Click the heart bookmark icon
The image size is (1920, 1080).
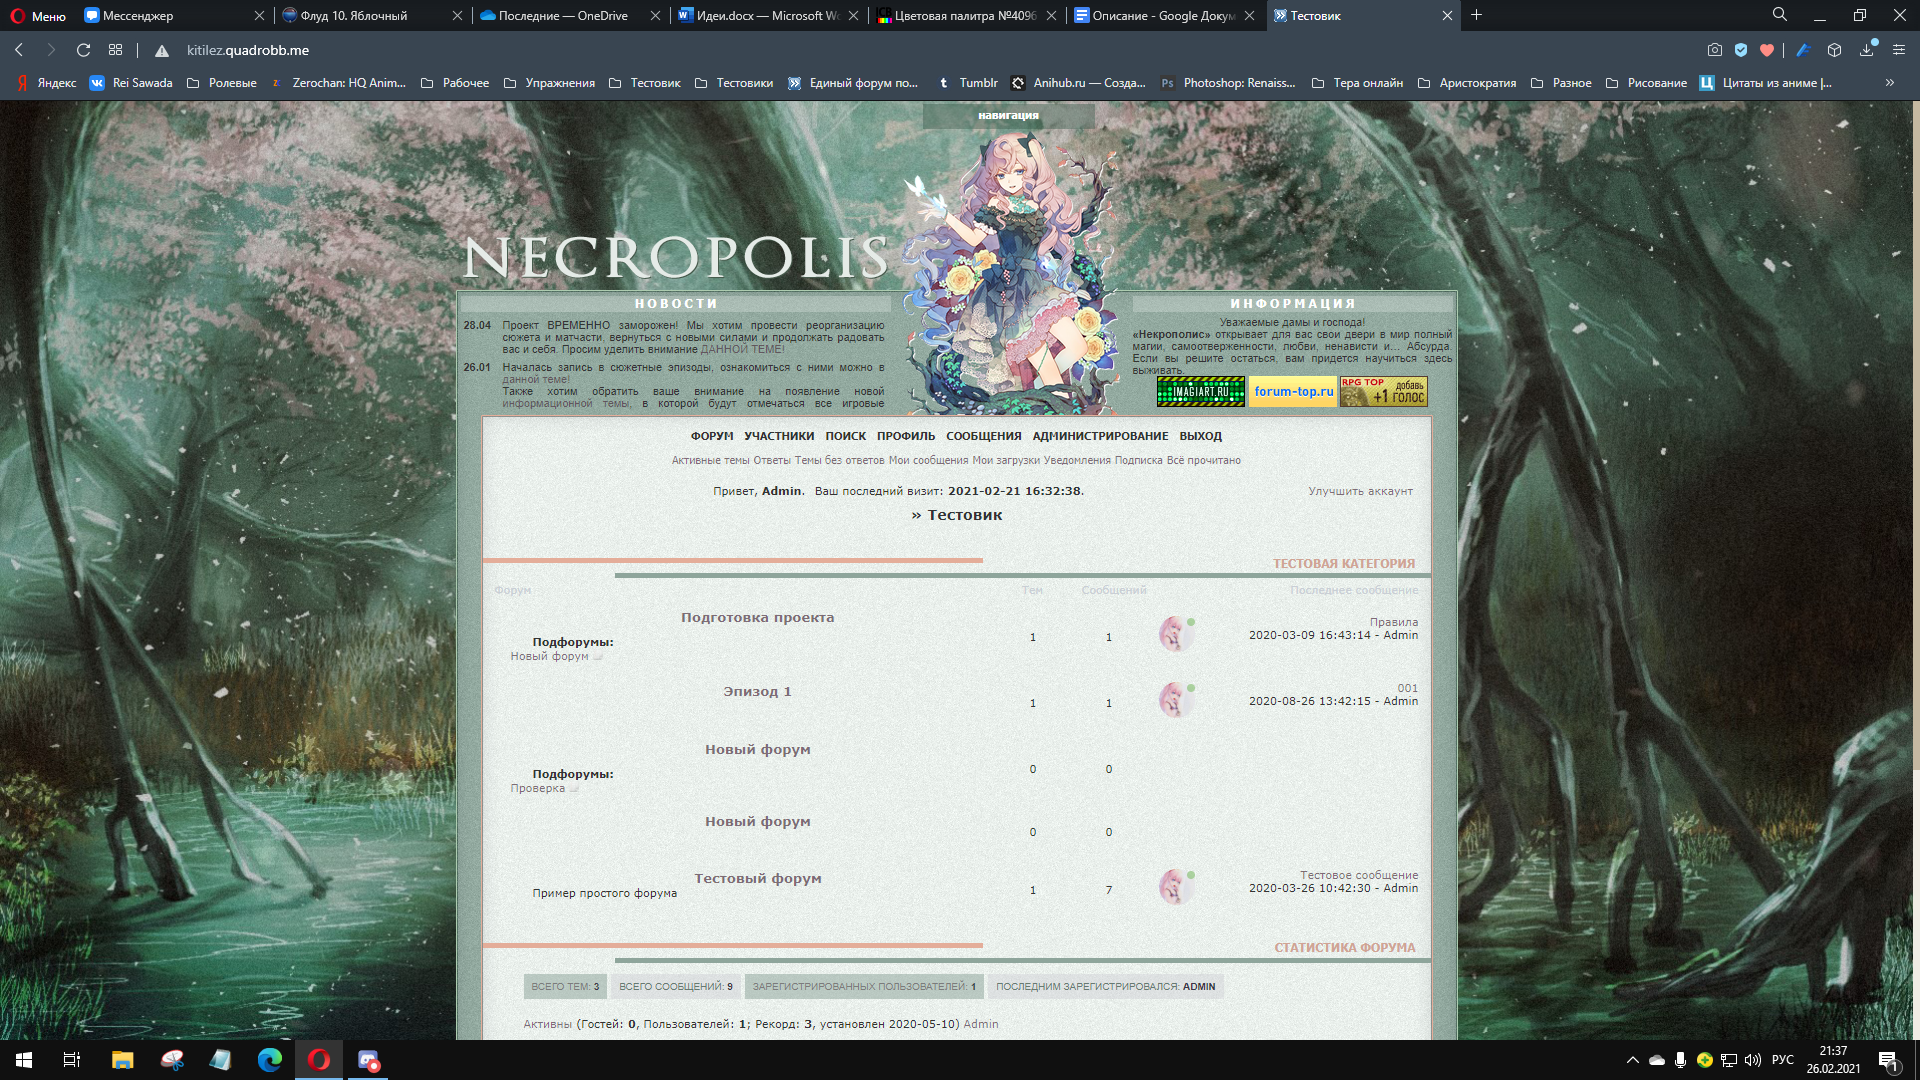pos(1767,50)
